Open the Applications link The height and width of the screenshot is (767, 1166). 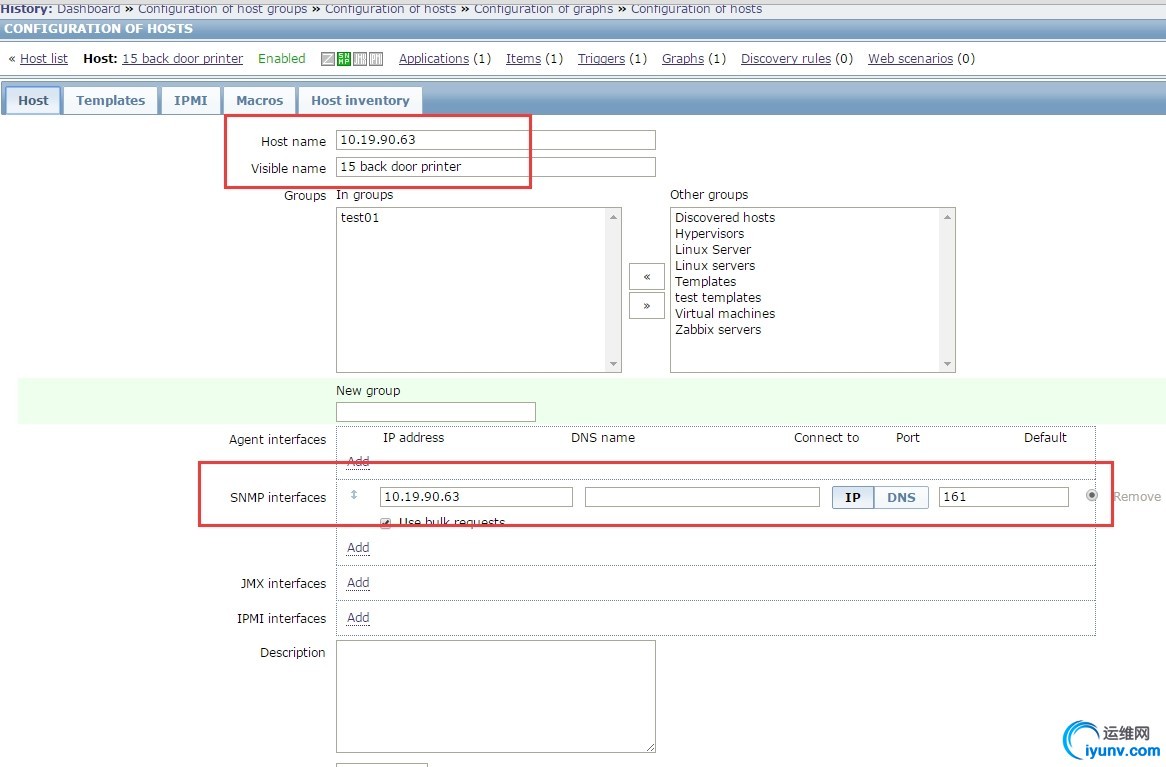click(x=434, y=59)
